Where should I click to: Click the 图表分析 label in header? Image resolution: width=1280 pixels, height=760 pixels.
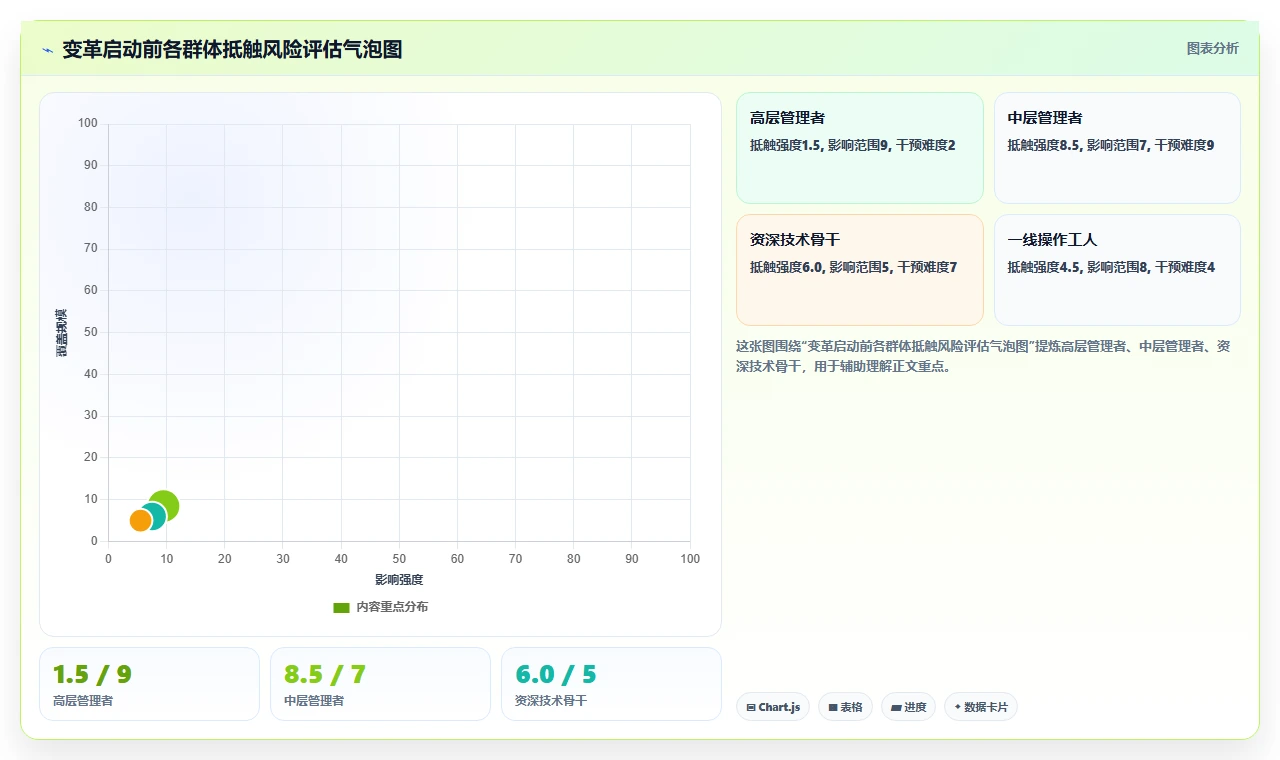(x=1212, y=49)
